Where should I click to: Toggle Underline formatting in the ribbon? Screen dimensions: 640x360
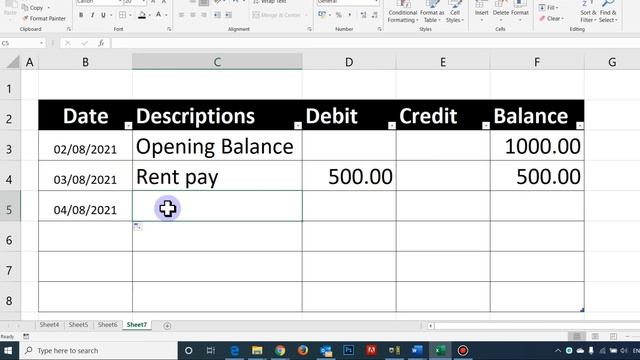click(103, 15)
